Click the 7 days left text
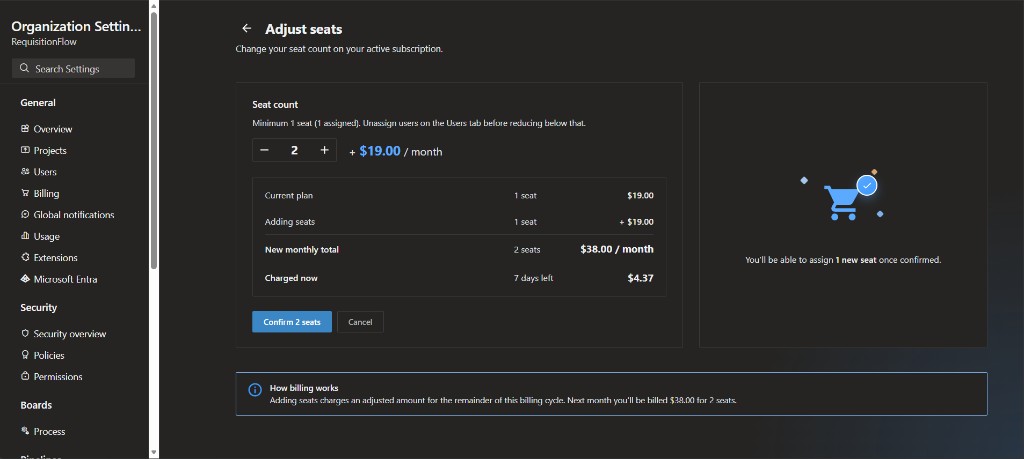 [534, 278]
